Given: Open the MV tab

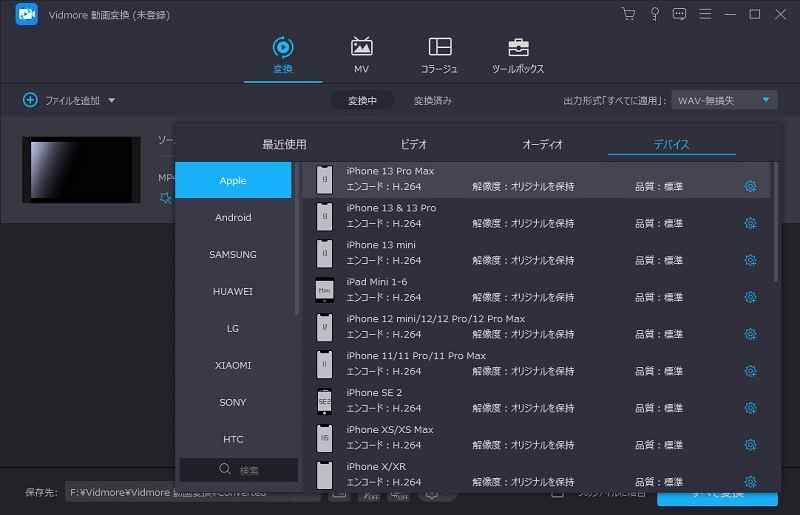Looking at the screenshot, I should coord(361,55).
